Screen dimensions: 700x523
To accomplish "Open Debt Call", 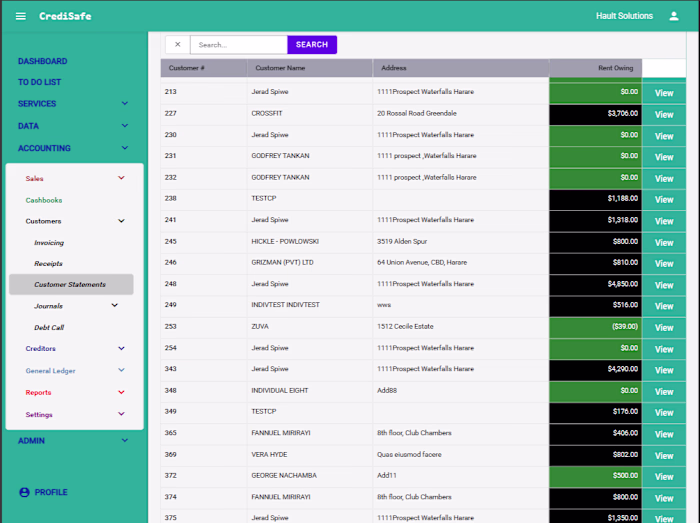I will point(49,328).
